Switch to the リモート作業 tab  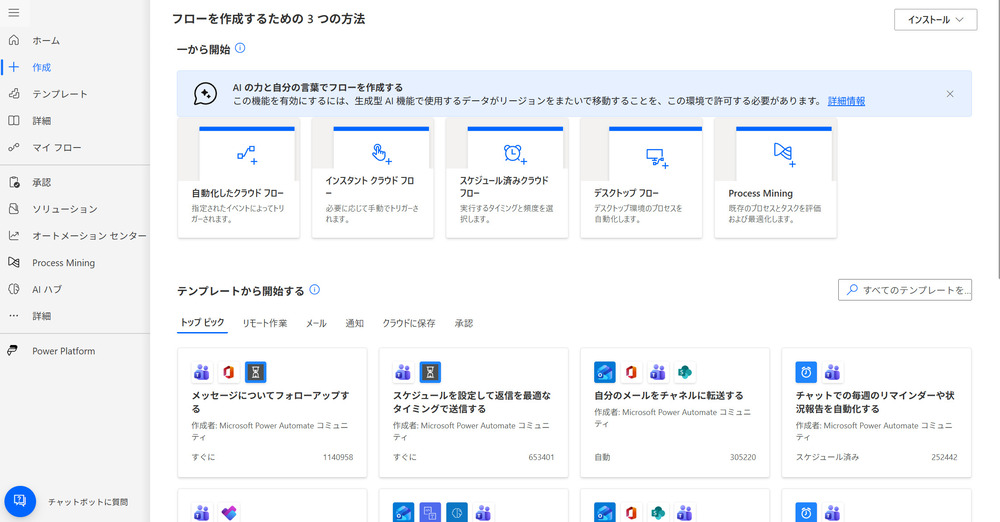pyautogui.click(x=265, y=324)
